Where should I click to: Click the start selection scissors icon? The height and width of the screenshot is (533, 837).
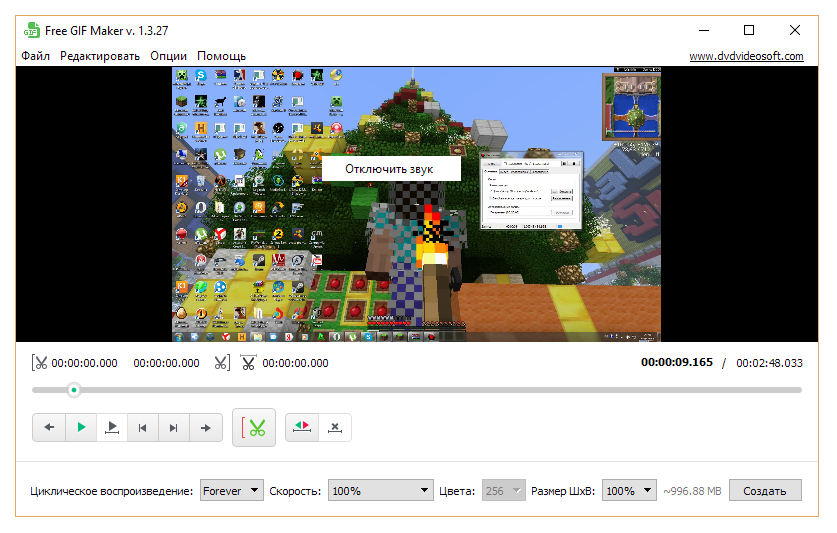[40, 363]
